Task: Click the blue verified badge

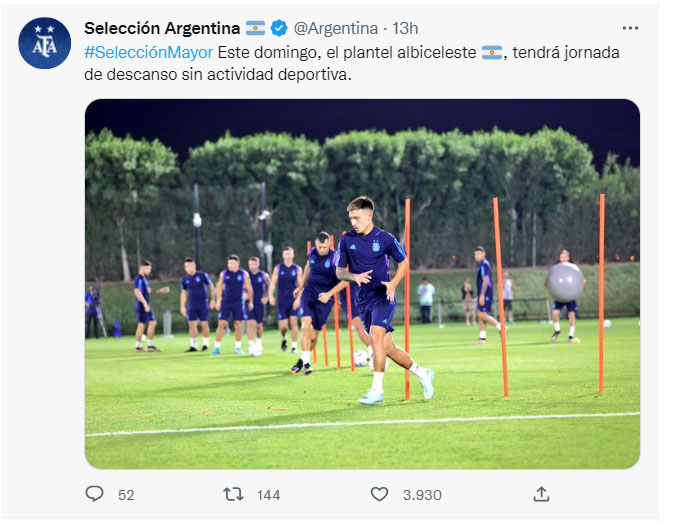Action: pos(279,28)
